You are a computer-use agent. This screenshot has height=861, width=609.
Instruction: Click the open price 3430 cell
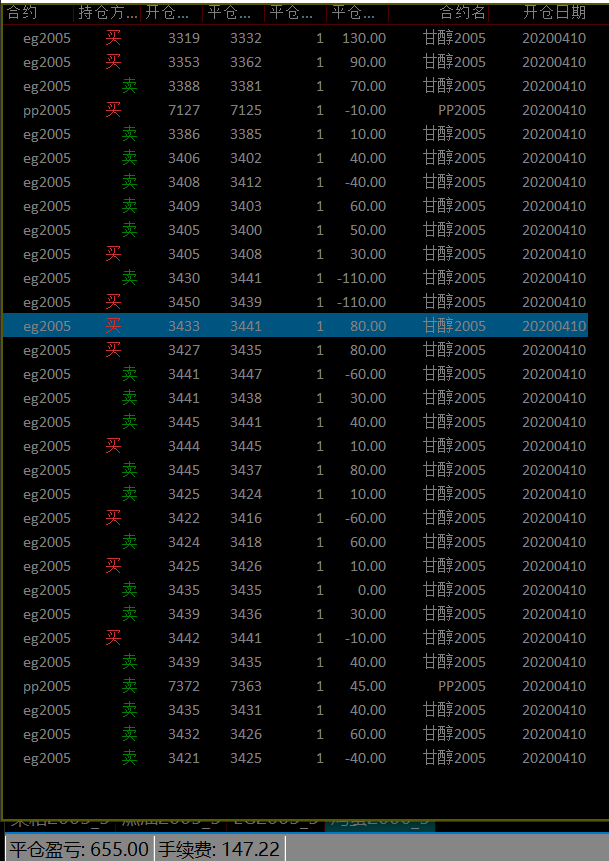coord(184,278)
